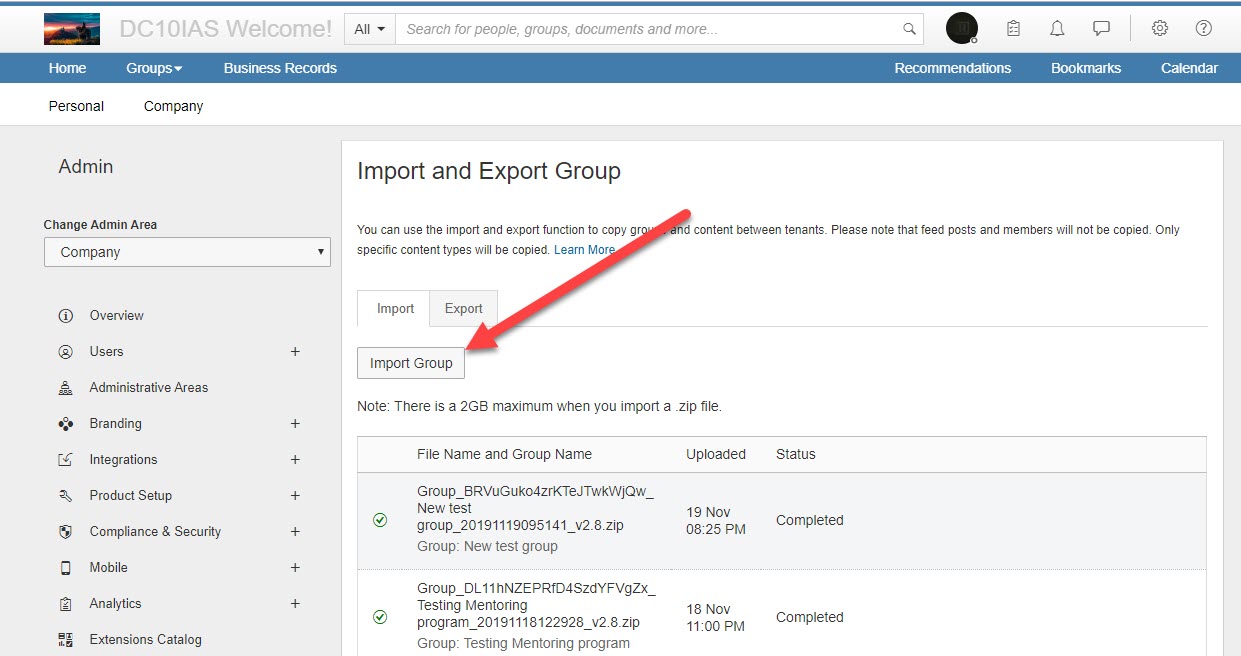The height and width of the screenshot is (656, 1241).
Task: Open the Learn More link
Action: (x=584, y=250)
